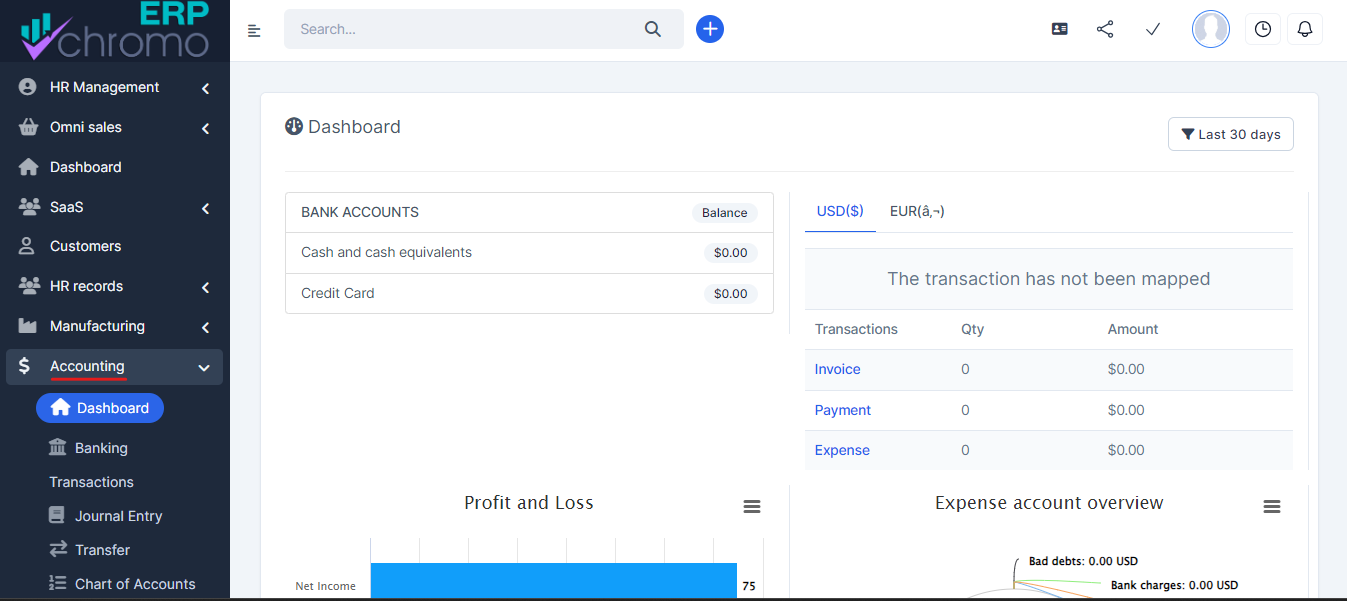Click the clock timesheet icon
The width and height of the screenshot is (1347, 601).
1263,29
